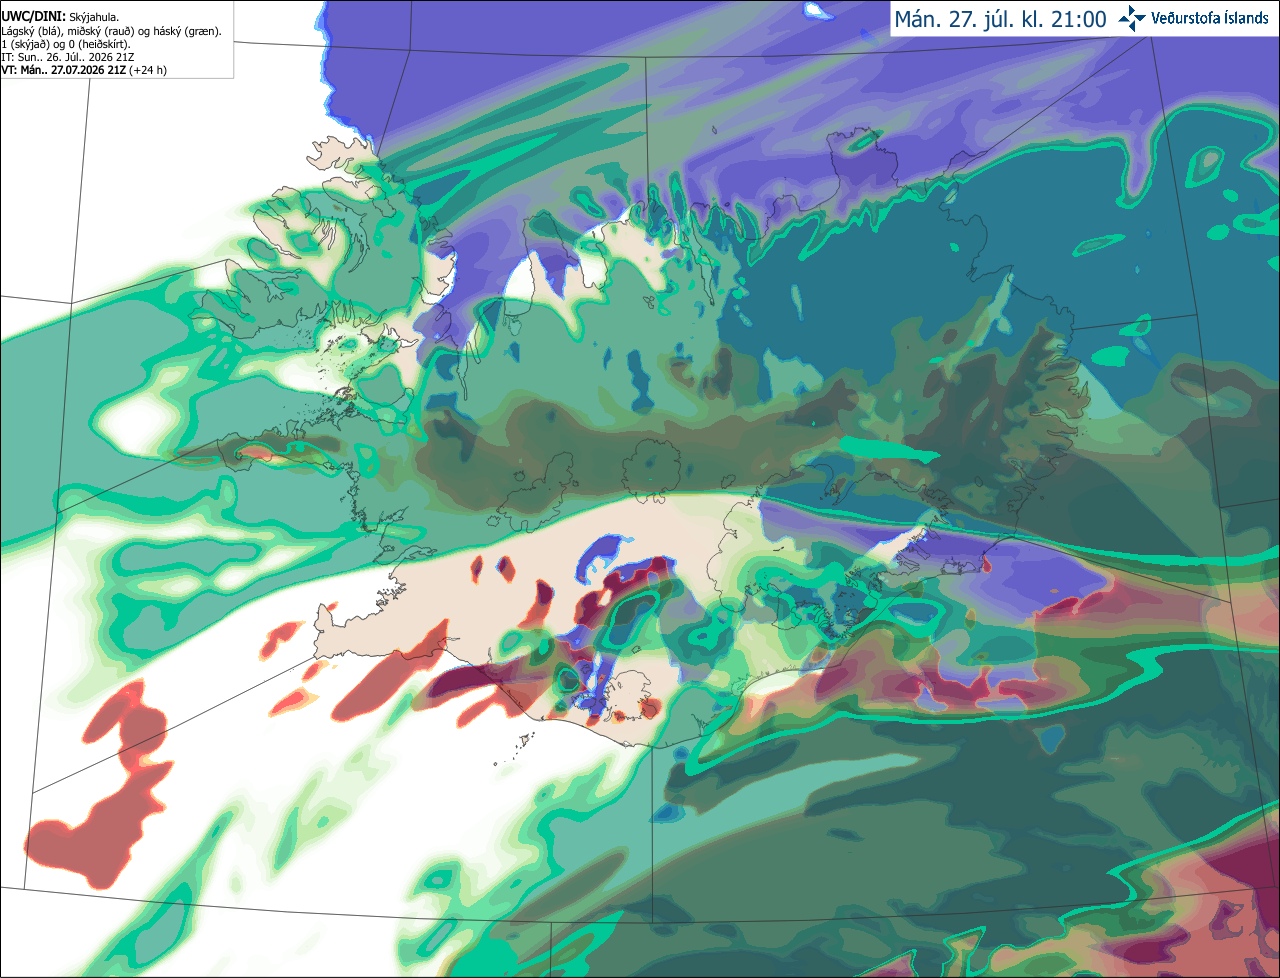Click the small blue low-cloud patch south of Hofsjökull
Image resolution: width=1280 pixels, height=978 pixels.
[601, 556]
